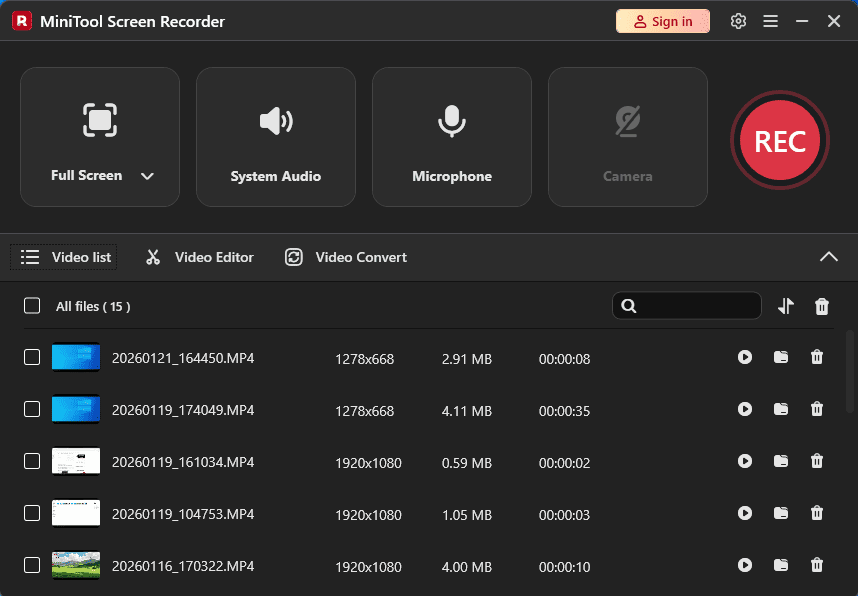Open the hamburger menu
The image size is (858, 596).
click(770, 20)
